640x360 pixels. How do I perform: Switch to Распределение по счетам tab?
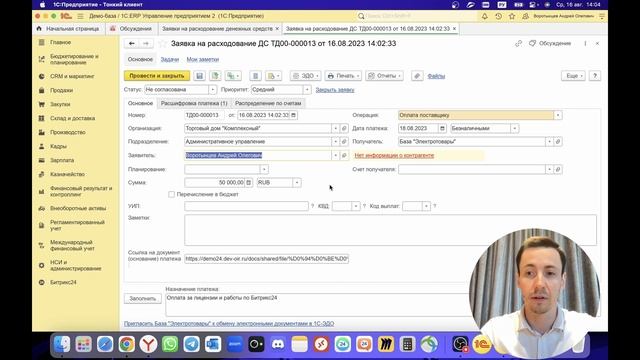(268, 103)
